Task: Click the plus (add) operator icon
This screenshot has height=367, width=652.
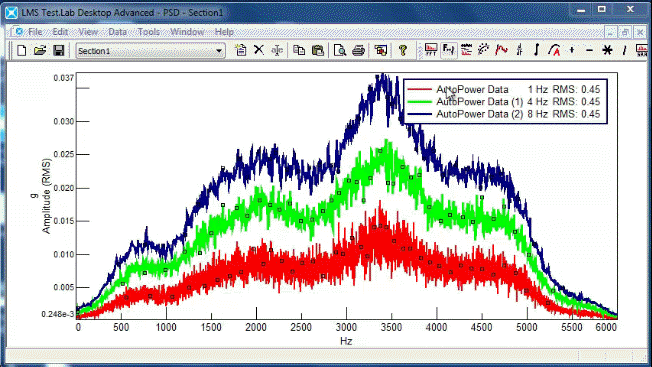Action: pos(572,50)
